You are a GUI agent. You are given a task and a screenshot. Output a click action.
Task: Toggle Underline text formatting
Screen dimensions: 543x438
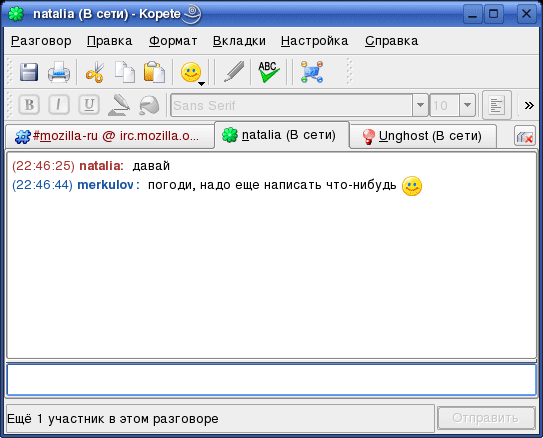(x=89, y=105)
